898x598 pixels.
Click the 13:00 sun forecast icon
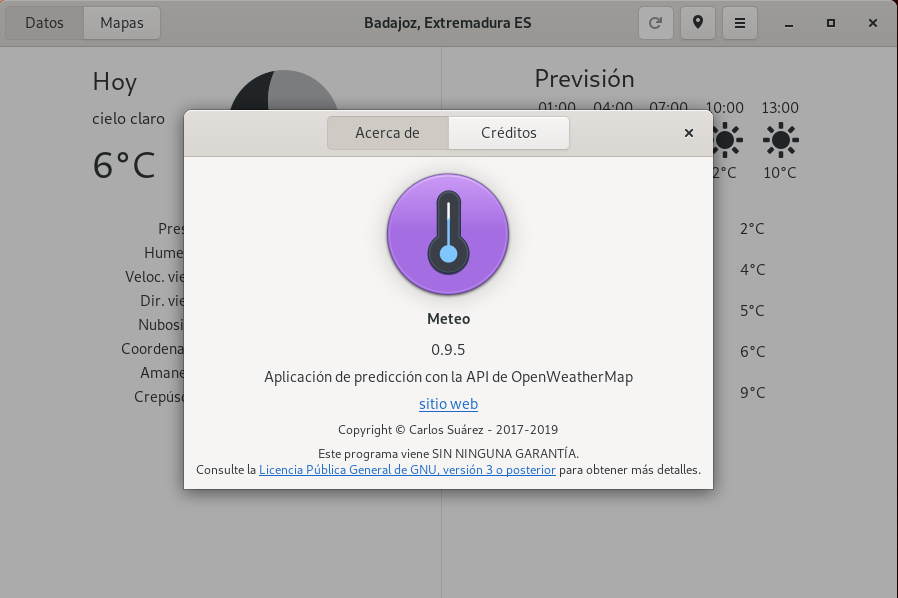point(780,140)
